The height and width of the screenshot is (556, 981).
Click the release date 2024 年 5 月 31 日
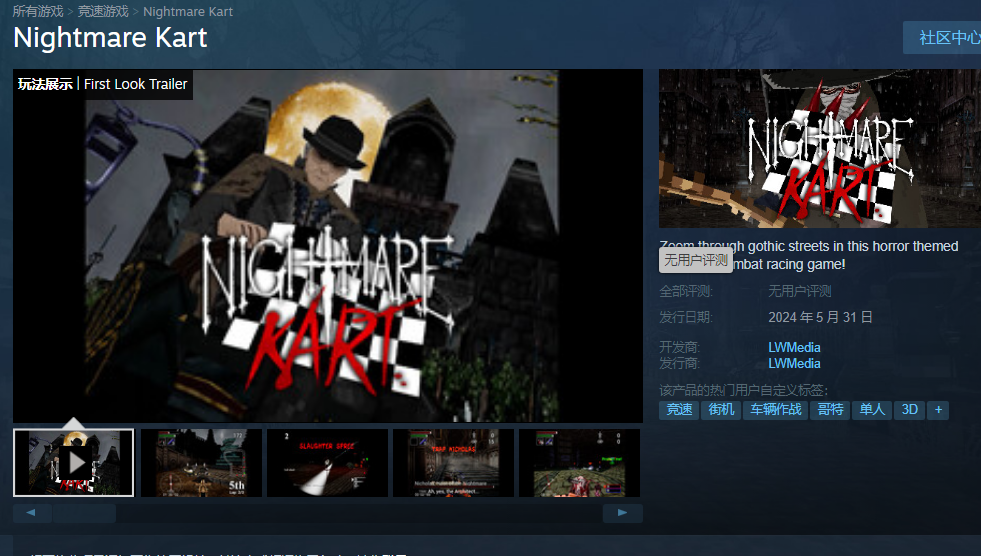coord(820,317)
